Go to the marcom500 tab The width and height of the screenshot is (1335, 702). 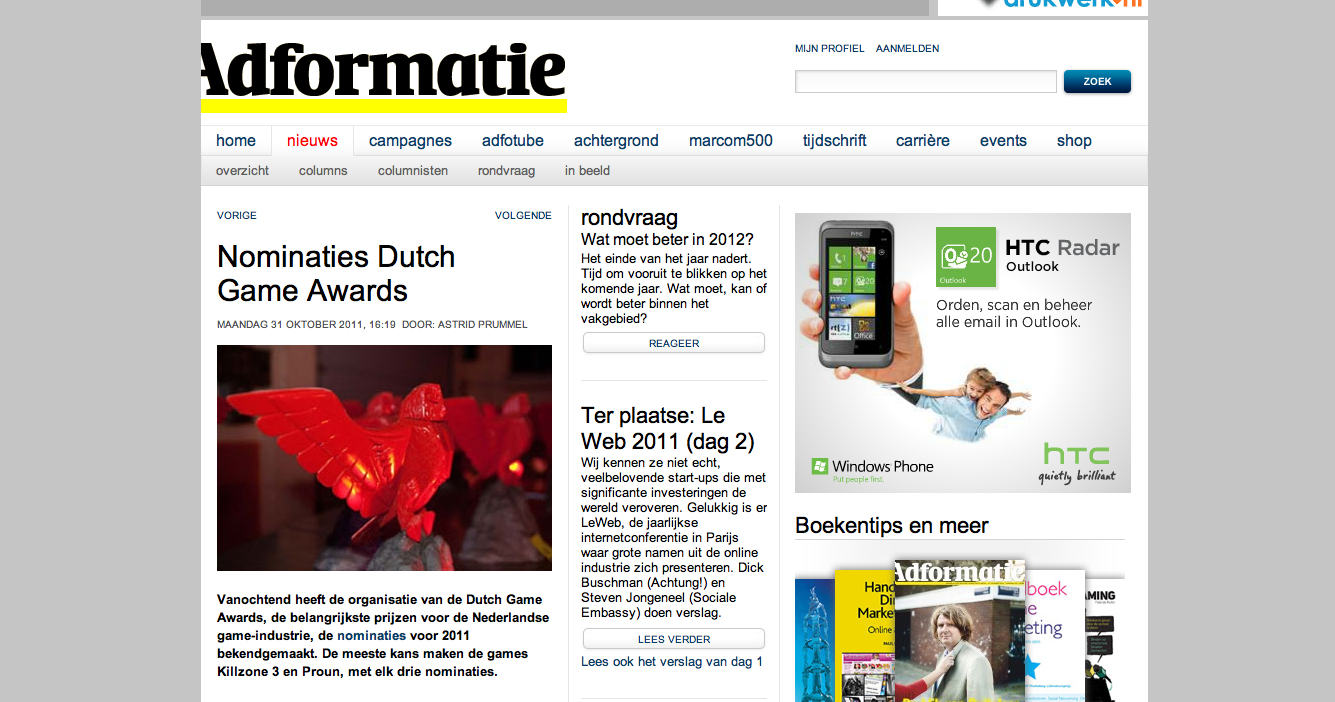coord(731,141)
